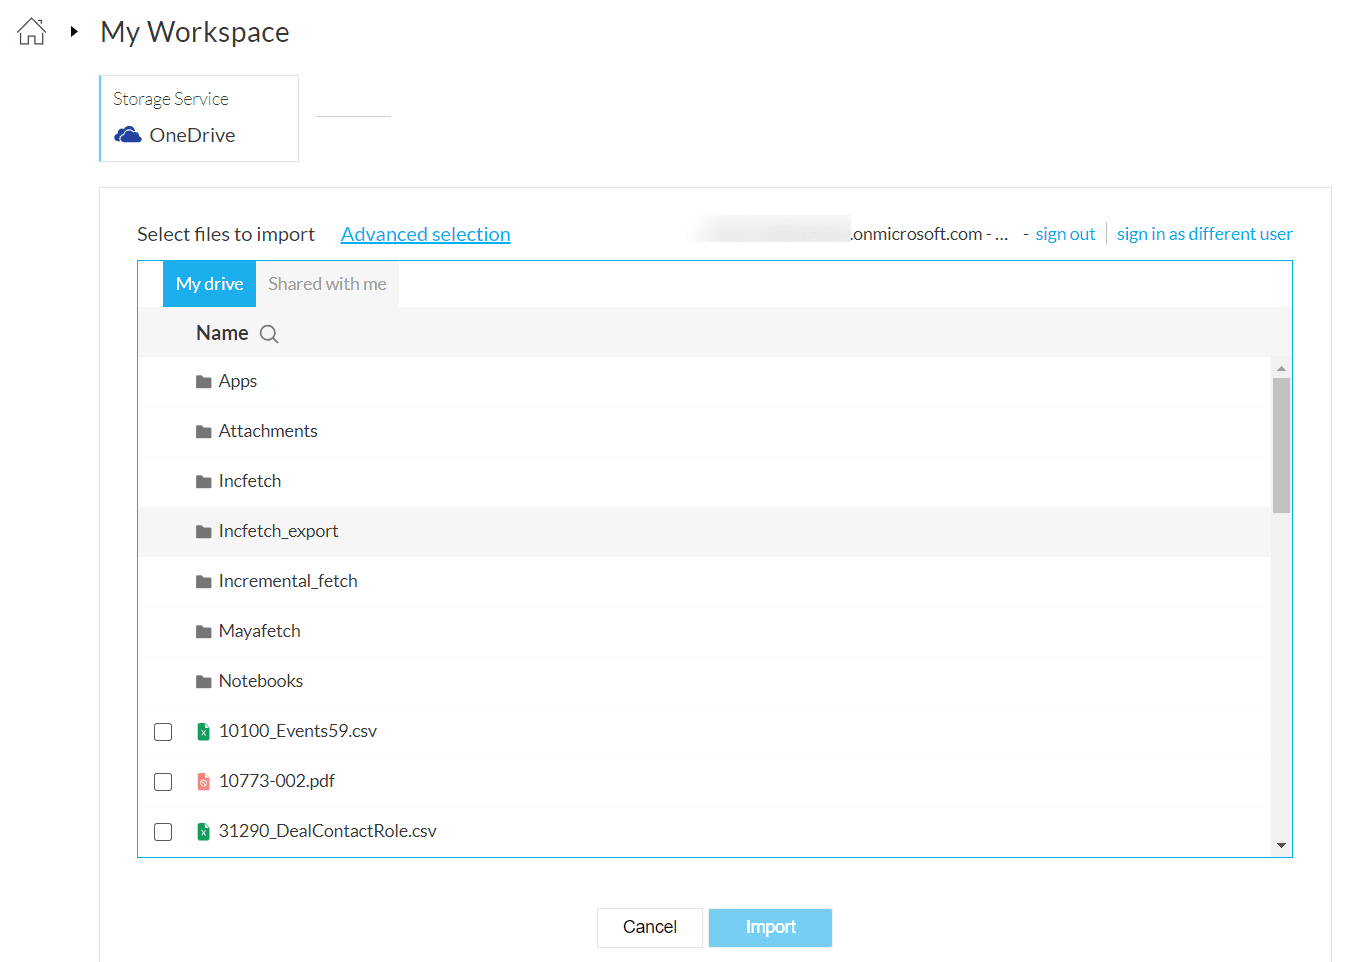Click the scroll down arrow of file list
This screenshot has height=962, width=1354.
click(1281, 846)
